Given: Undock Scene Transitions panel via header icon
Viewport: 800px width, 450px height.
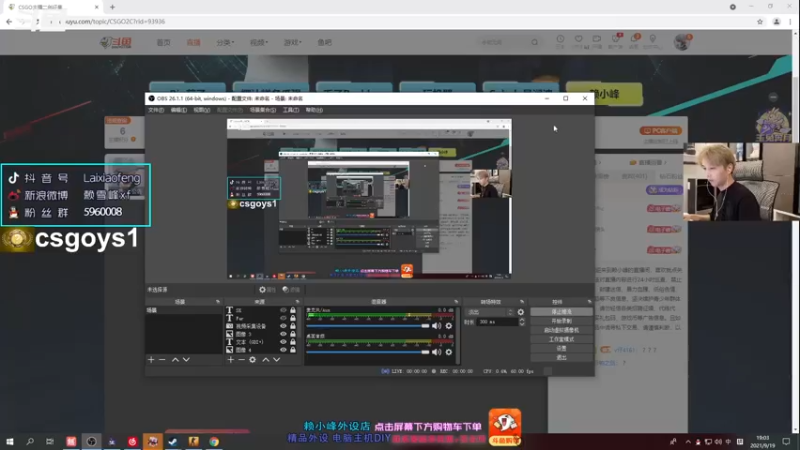Looking at the screenshot, I should (x=521, y=302).
